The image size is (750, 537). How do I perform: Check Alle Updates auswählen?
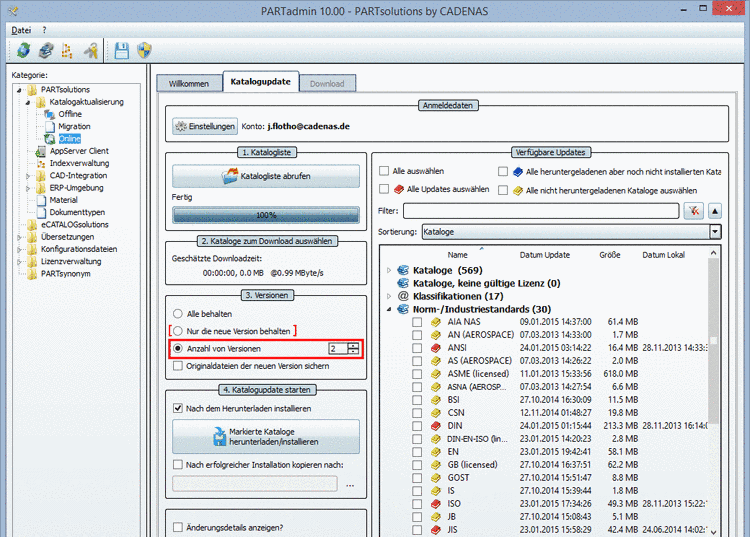click(x=384, y=189)
